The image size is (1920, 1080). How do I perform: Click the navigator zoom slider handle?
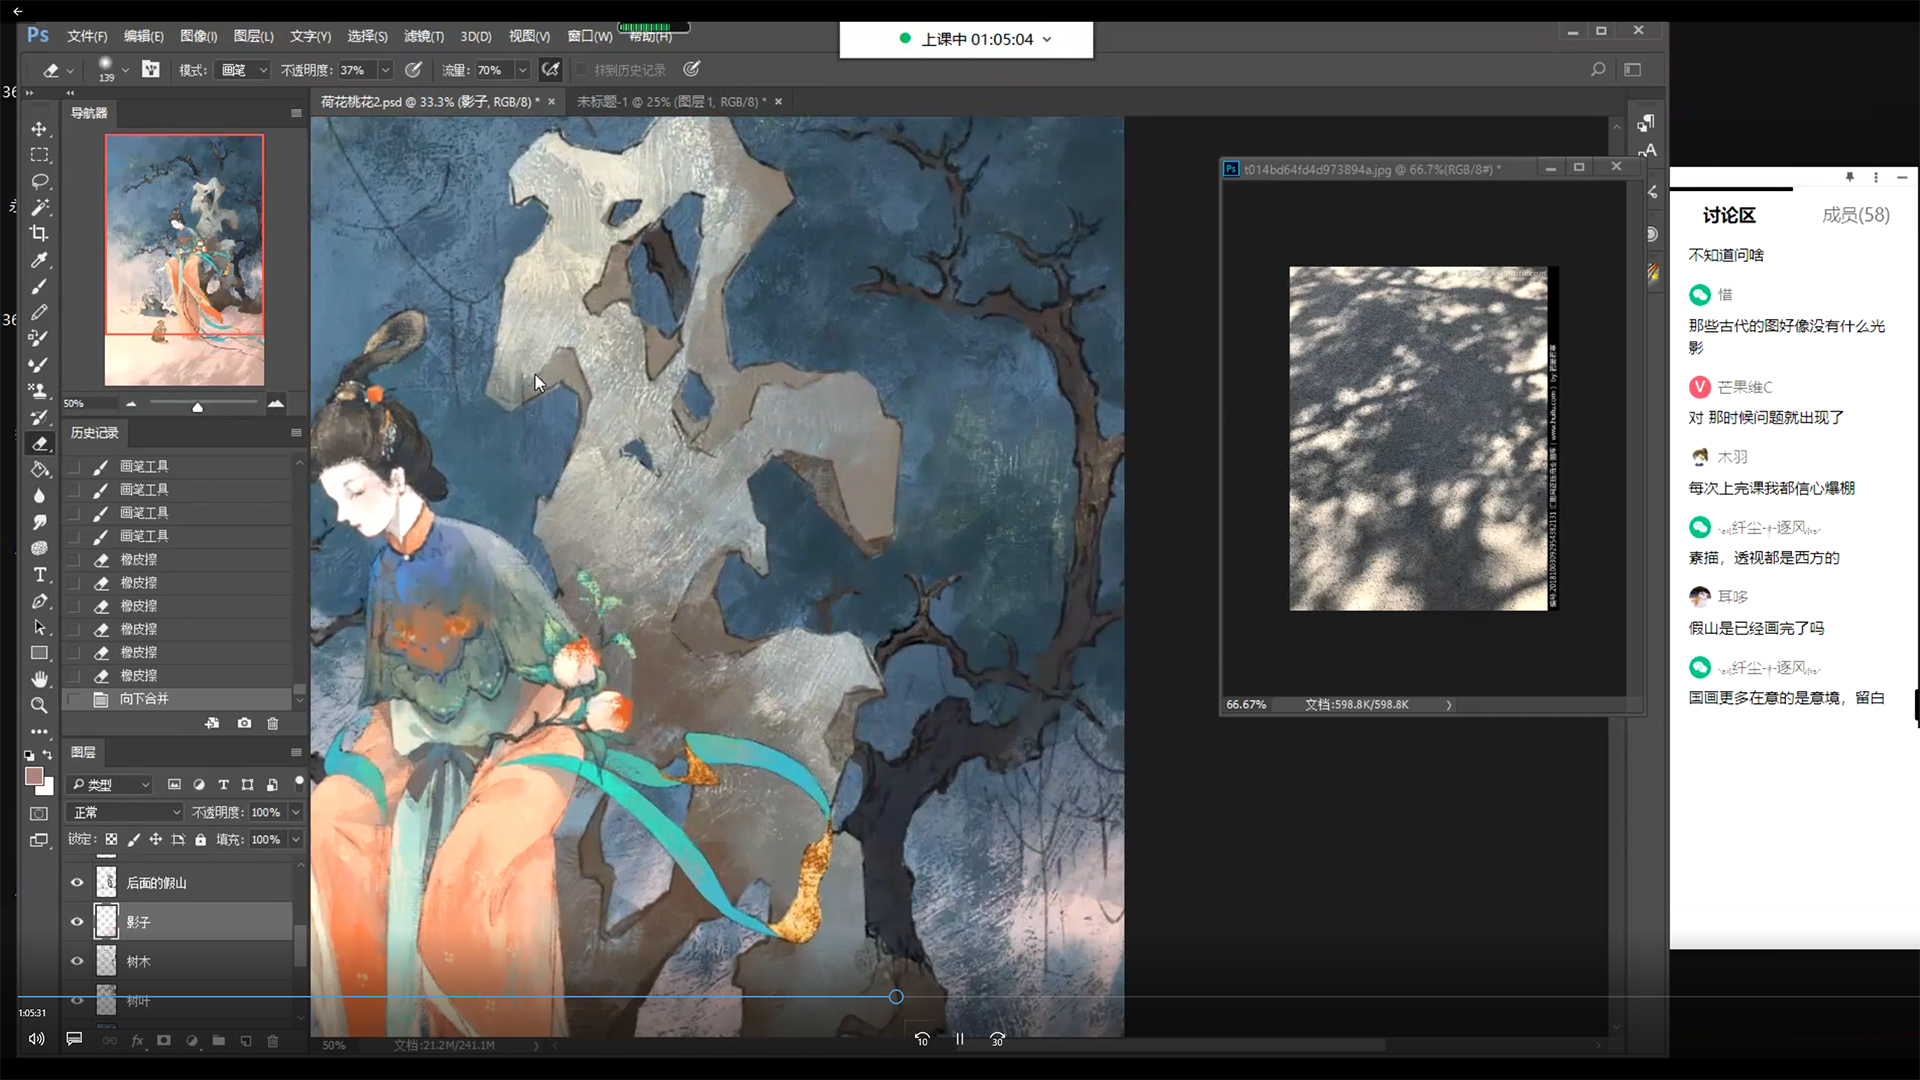pyautogui.click(x=197, y=407)
